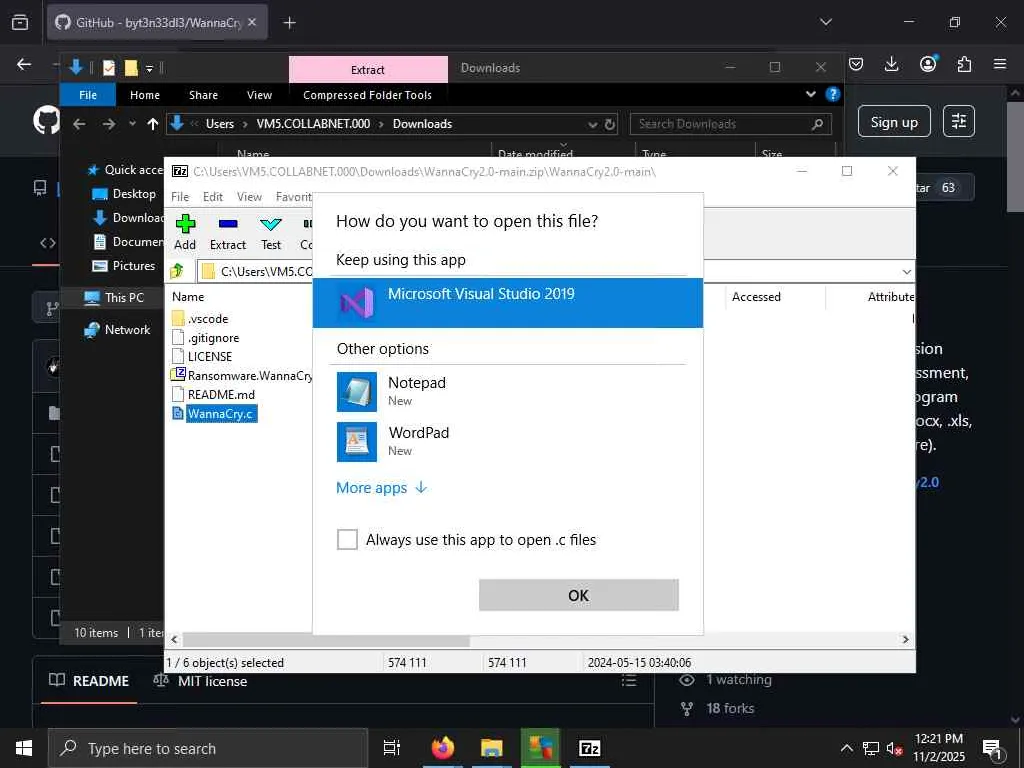Viewport: 1024px width, 768px height.
Task: Go back in Firefox
Action: pyautogui.click(x=24, y=64)
